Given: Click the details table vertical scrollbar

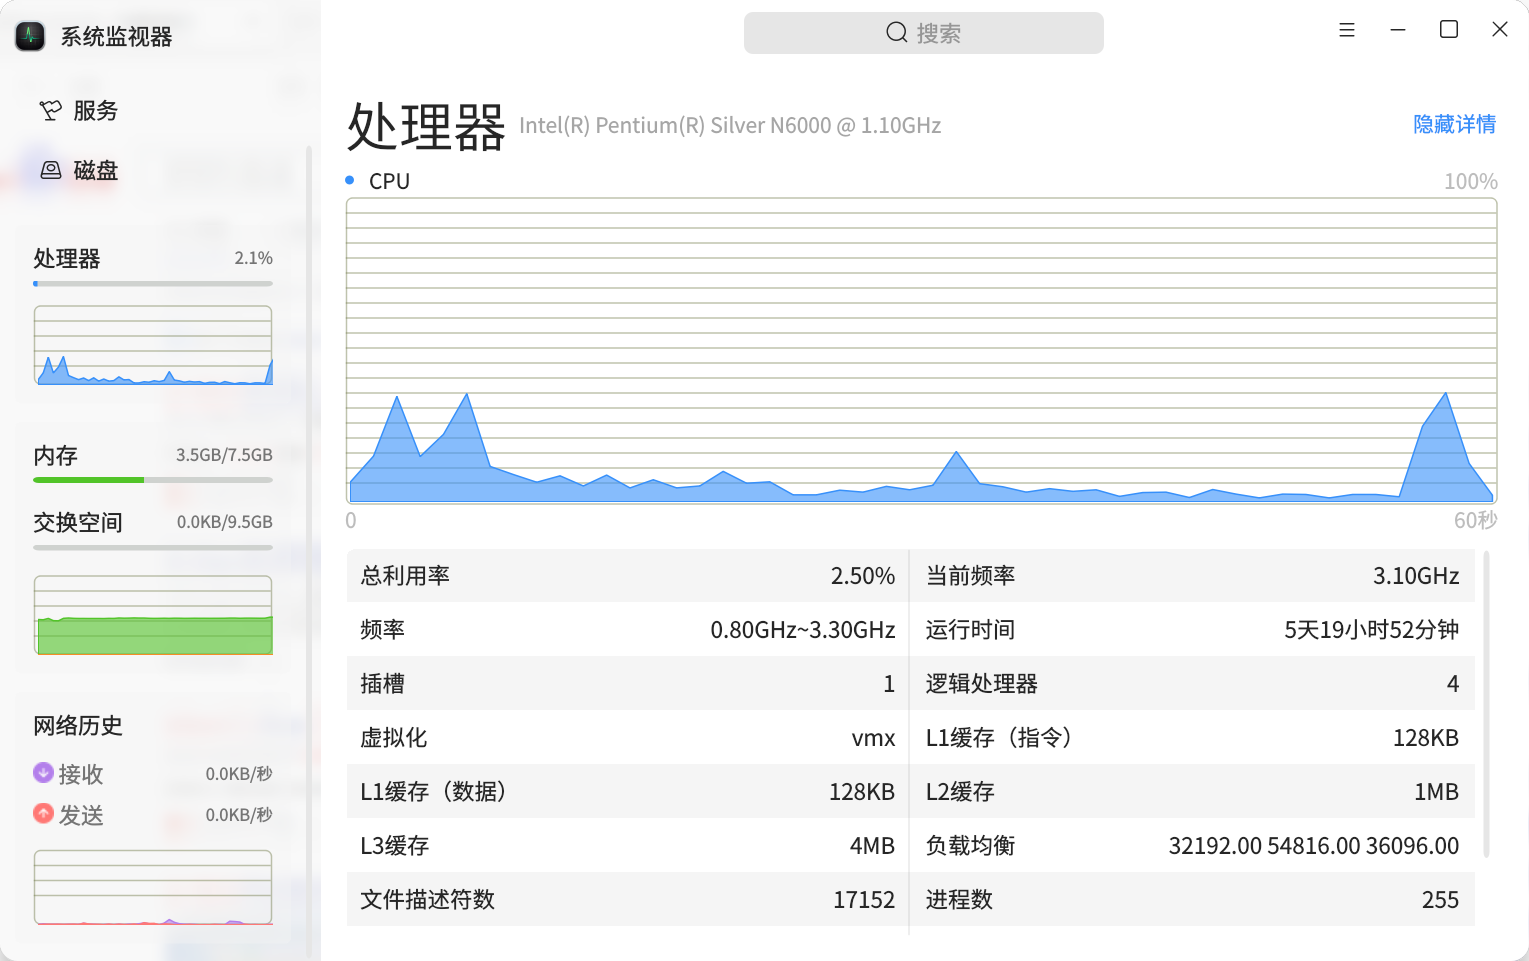Looking at the screenshot, I should coord(1486,705).
